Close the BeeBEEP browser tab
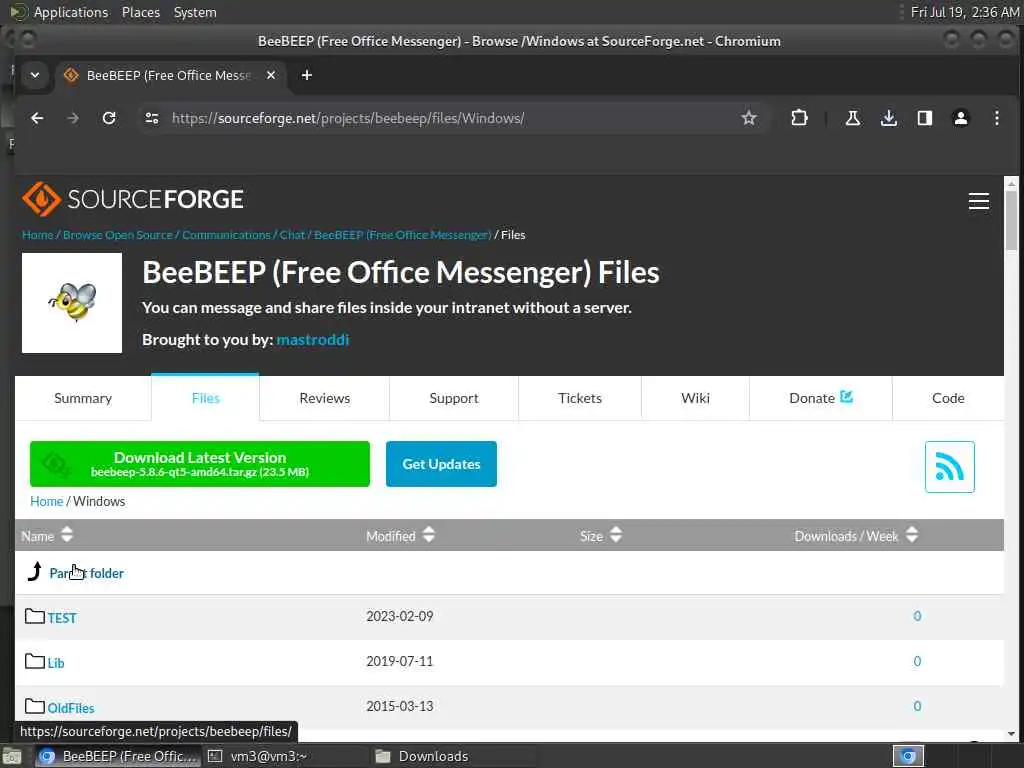 pyautogui.click(x=271, y=75)
